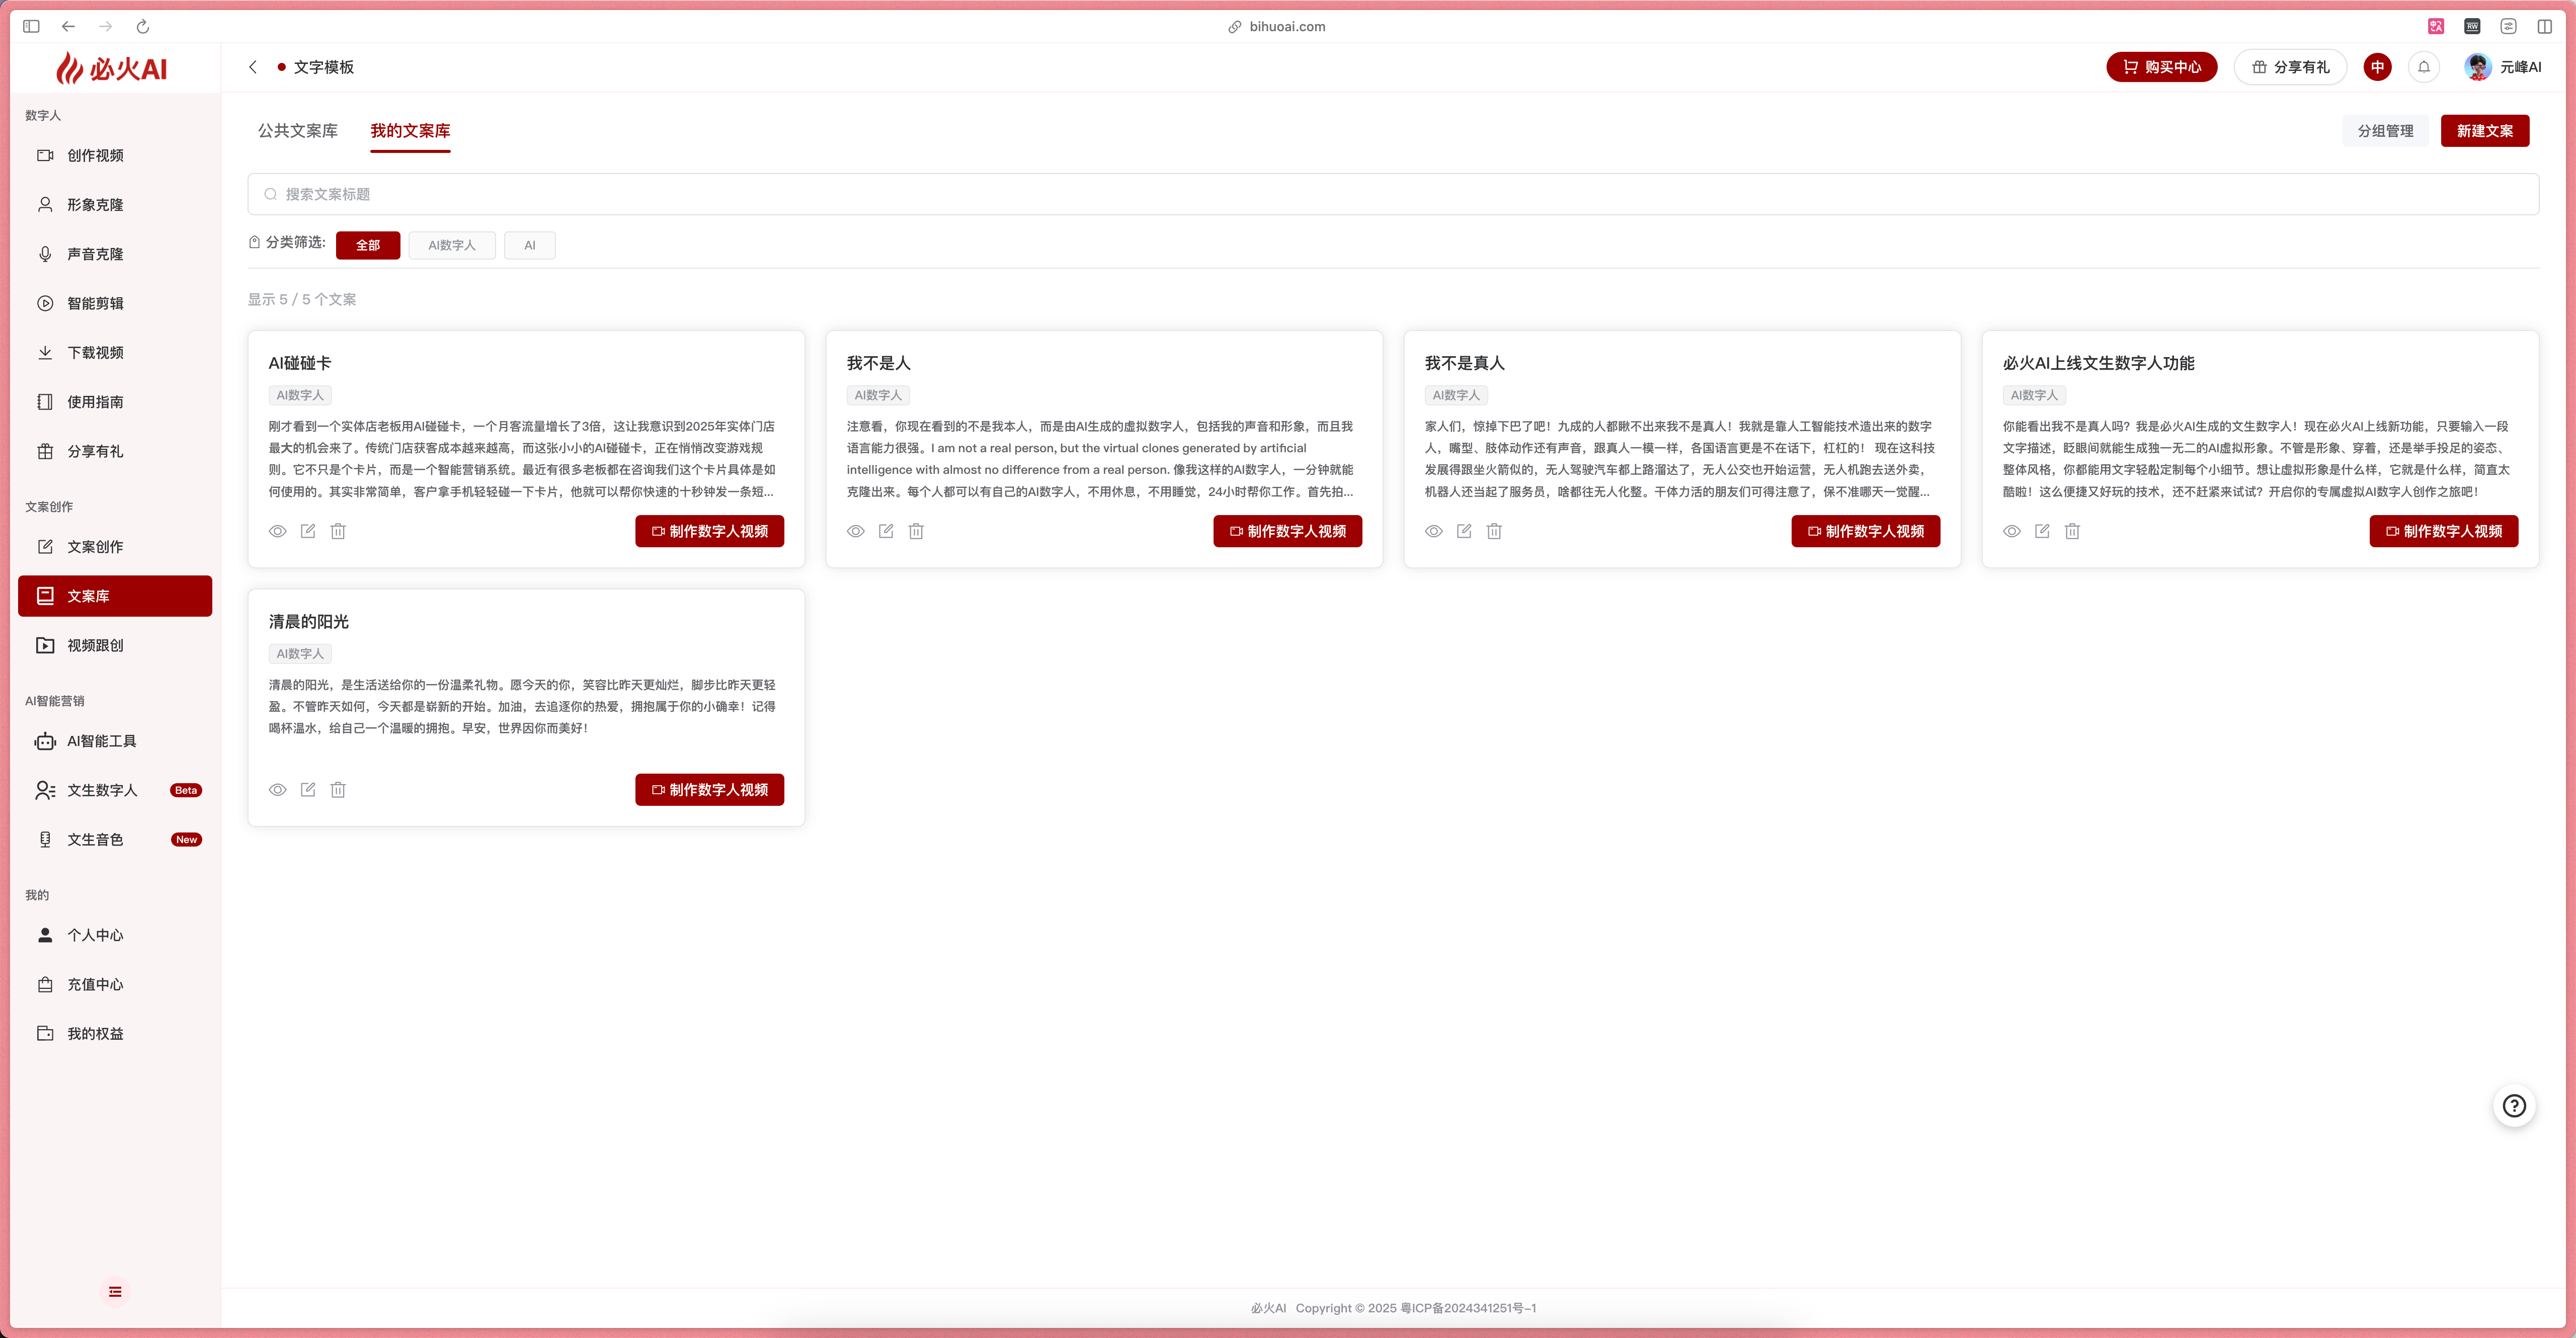Click the back arrow beside 文字模板
This screenshot has height=1338, width=2576.
click(x=253, y=67)
